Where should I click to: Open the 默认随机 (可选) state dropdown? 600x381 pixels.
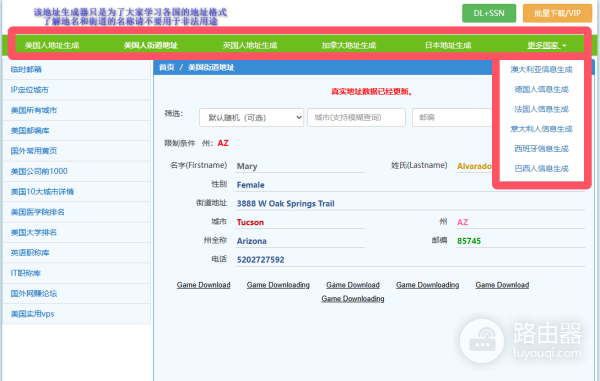click(251, 117)
